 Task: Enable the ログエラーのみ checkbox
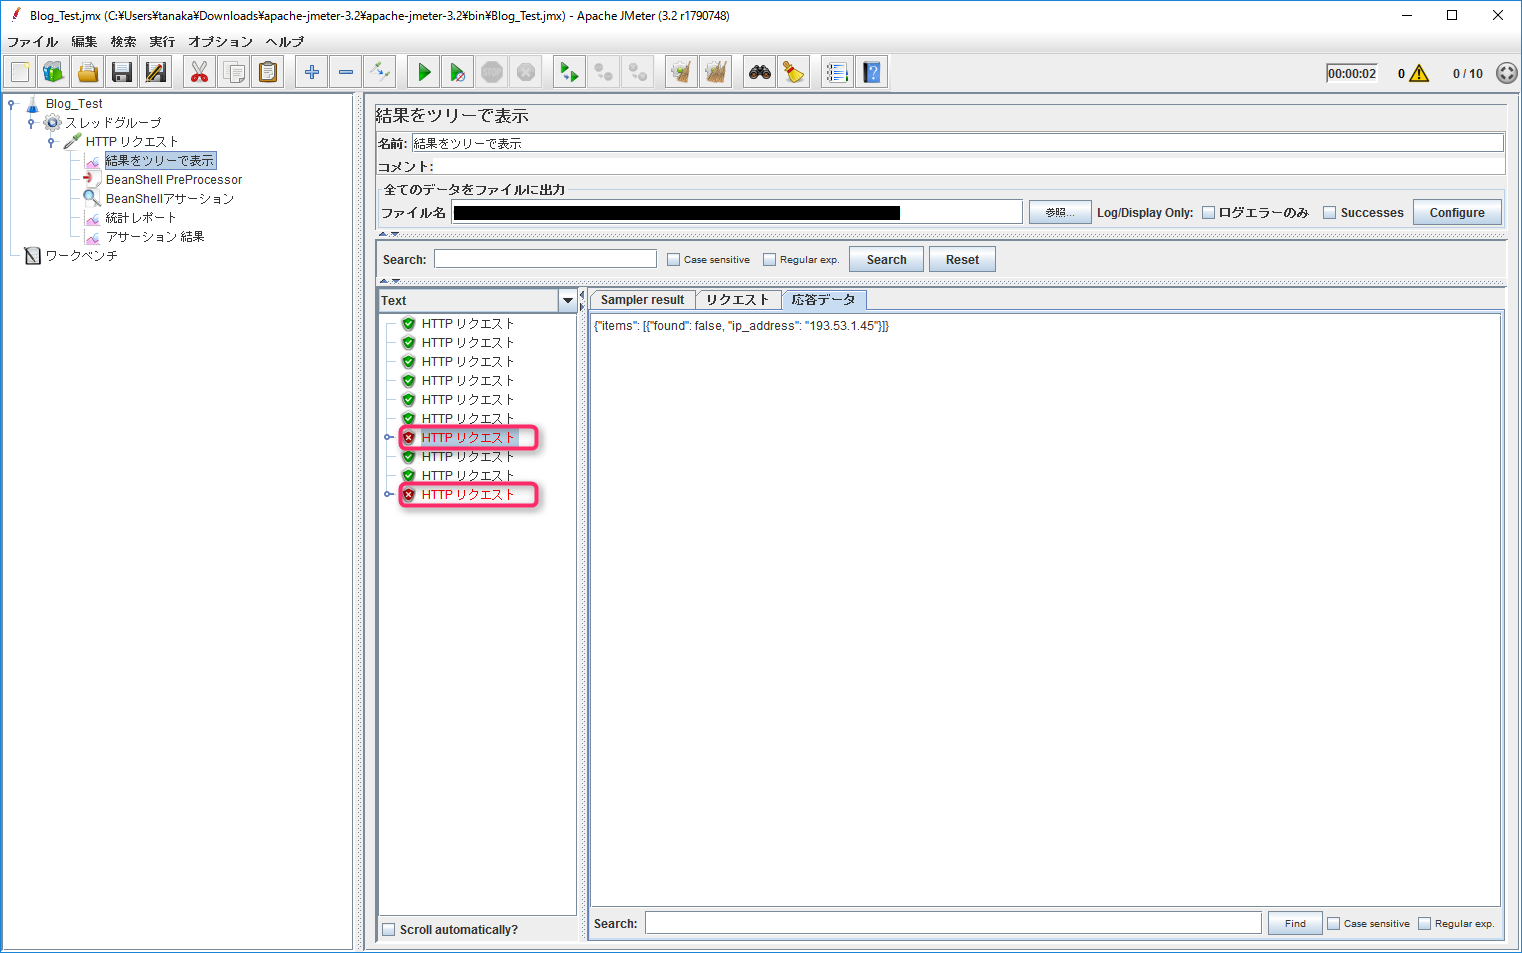click(1208, 212)
